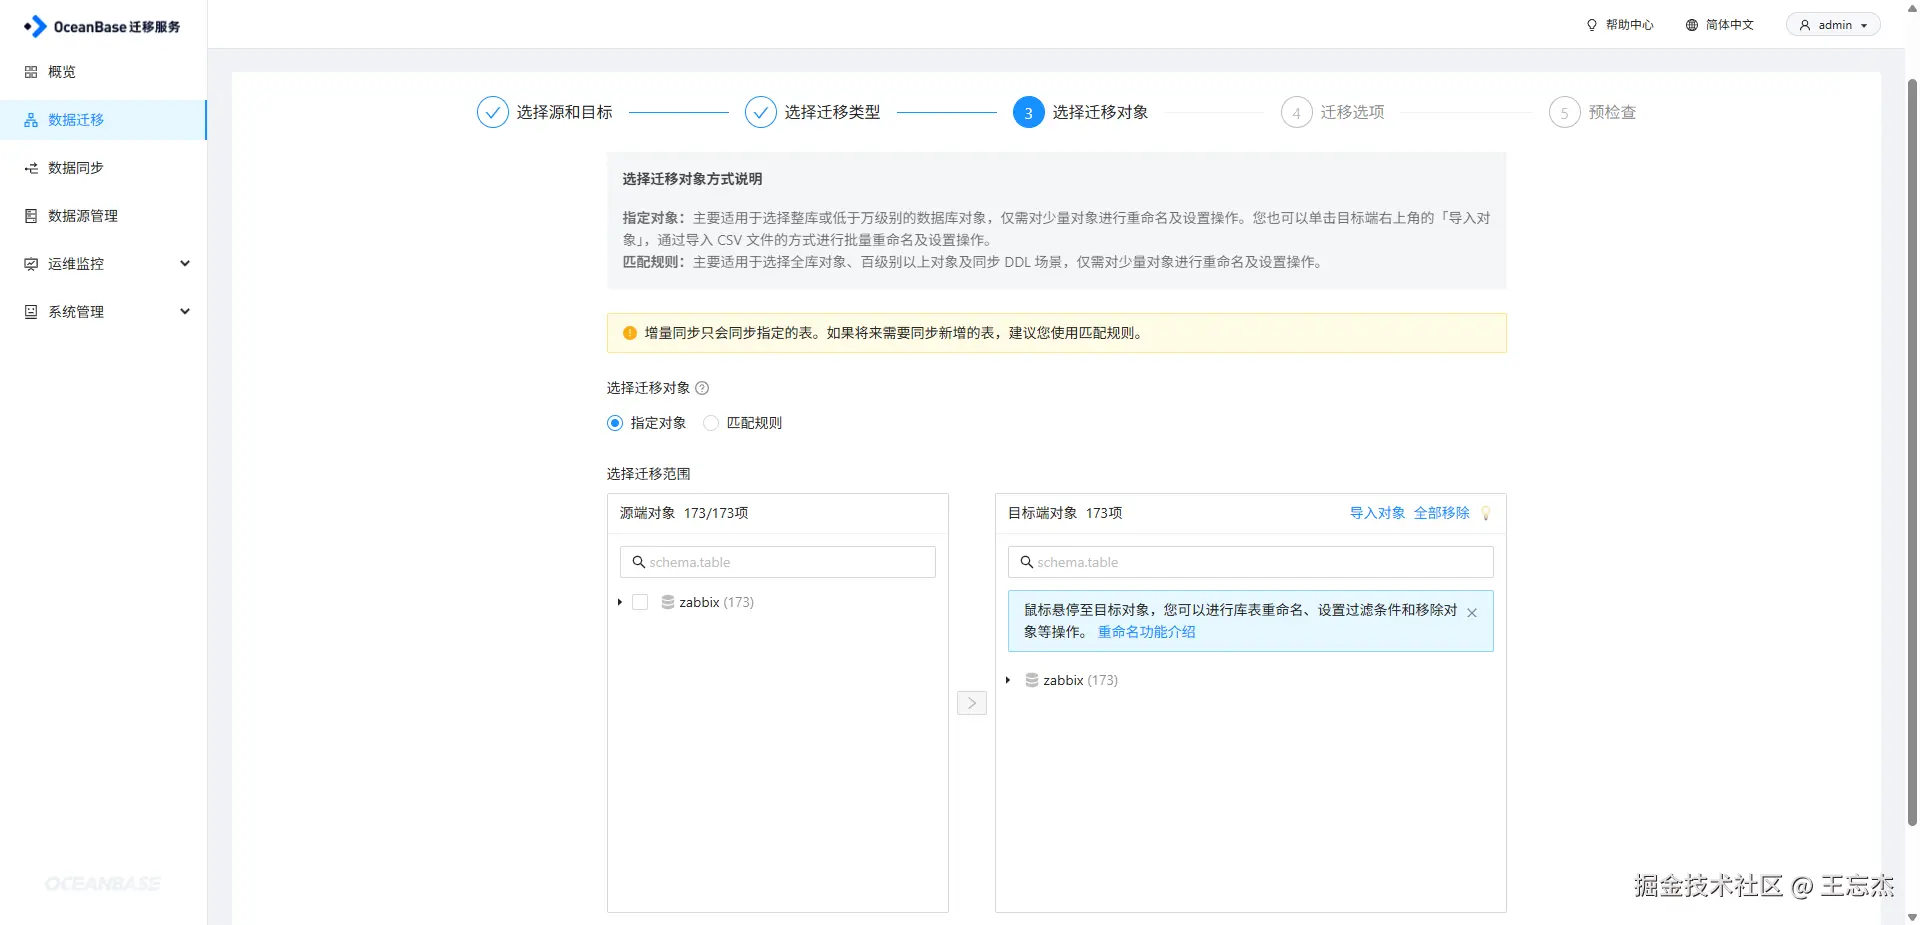Click the zabbix database icon in source tree

click(x=668, y=602)
